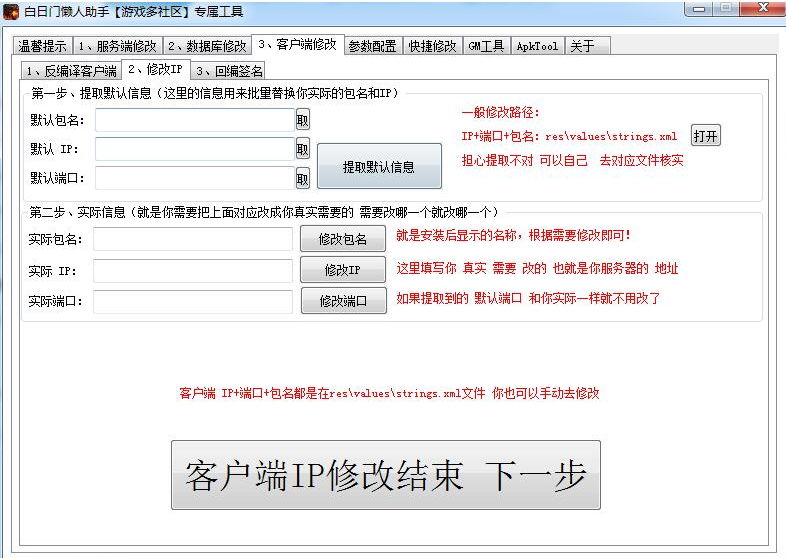The width and height of the screenshot is (786, 558).
Task: Click the app icon in title bar
Action: point(11,12)
